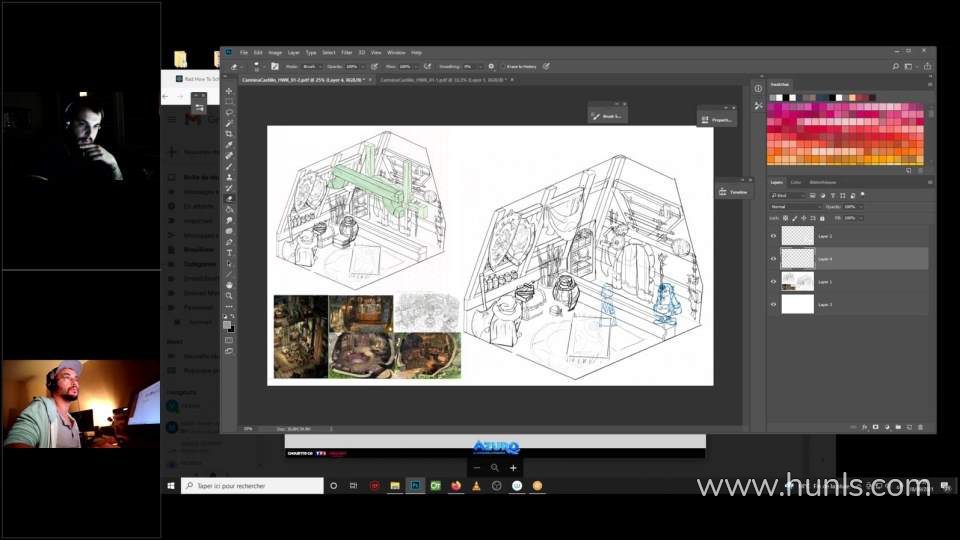Select the Zoom tool in toolbar
This screenshot has height=540, width=960.
(x=229, y=296)
